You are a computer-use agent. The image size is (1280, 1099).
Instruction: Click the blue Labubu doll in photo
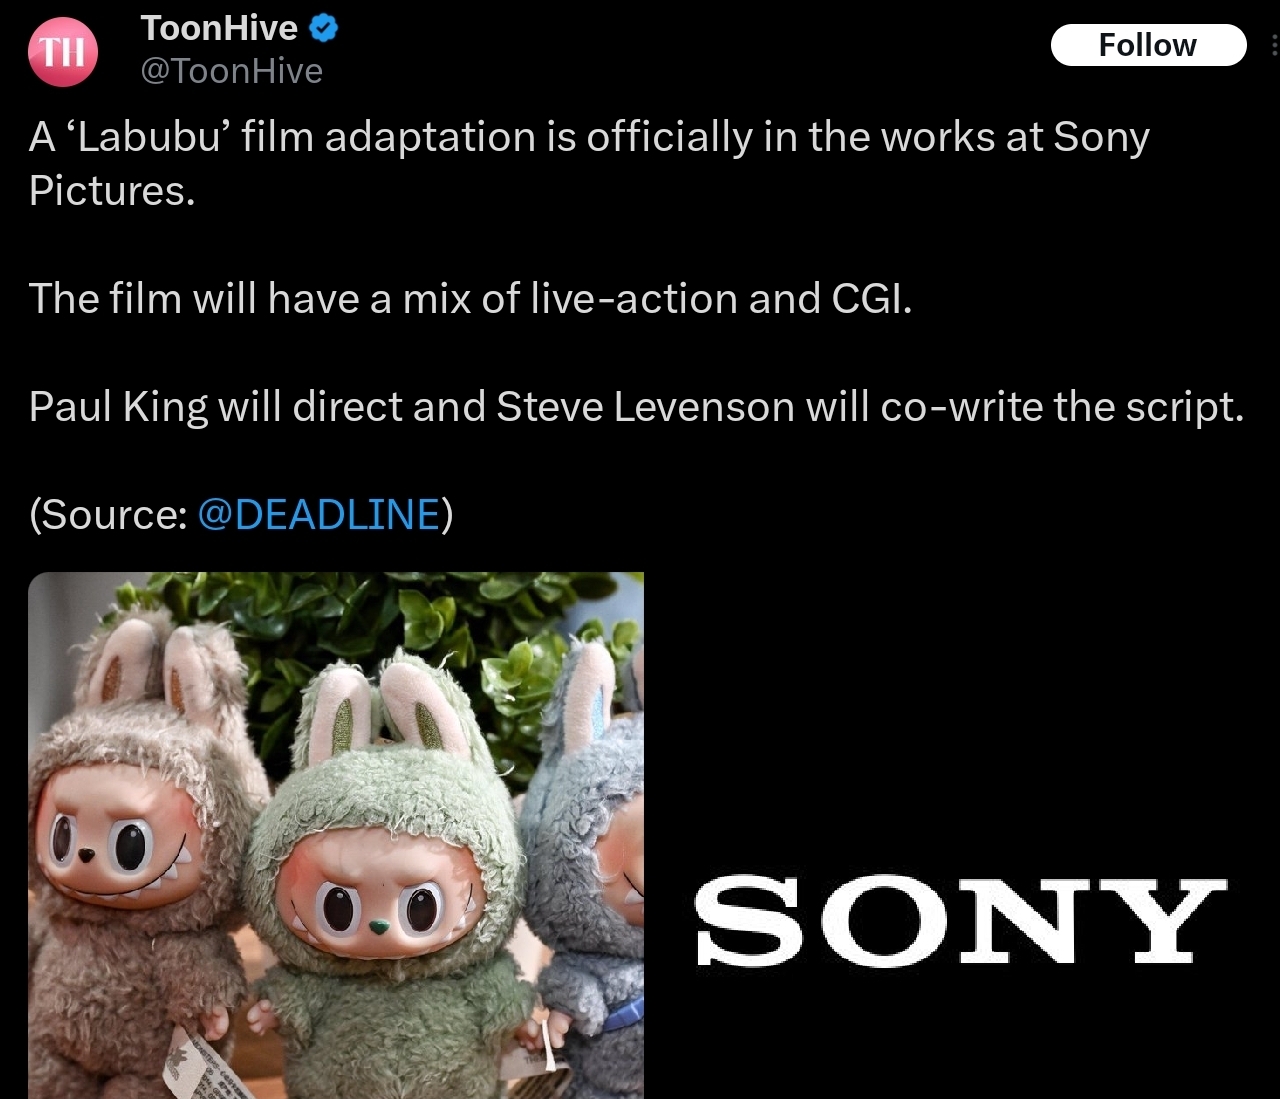tap(590, 860)
